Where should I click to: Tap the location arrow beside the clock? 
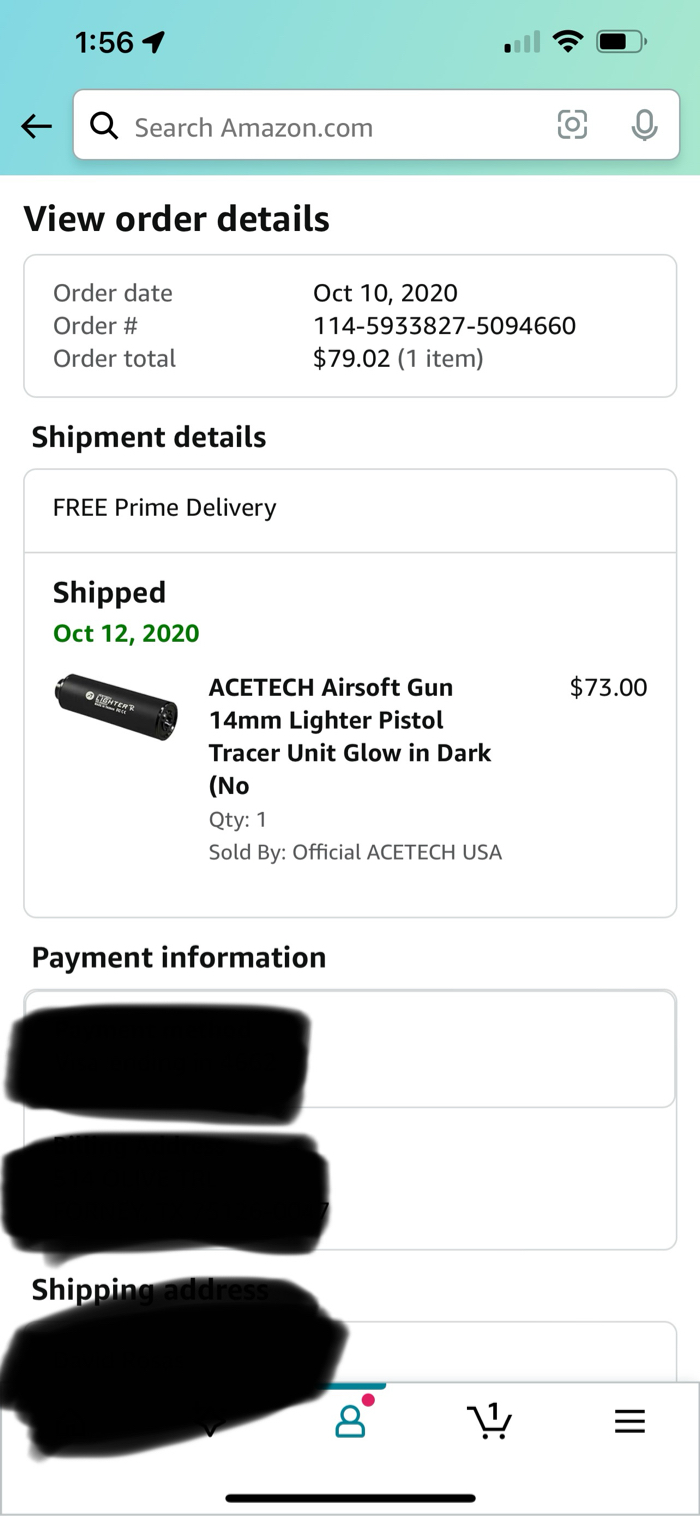pyautogui.click(x=153, y=42)
